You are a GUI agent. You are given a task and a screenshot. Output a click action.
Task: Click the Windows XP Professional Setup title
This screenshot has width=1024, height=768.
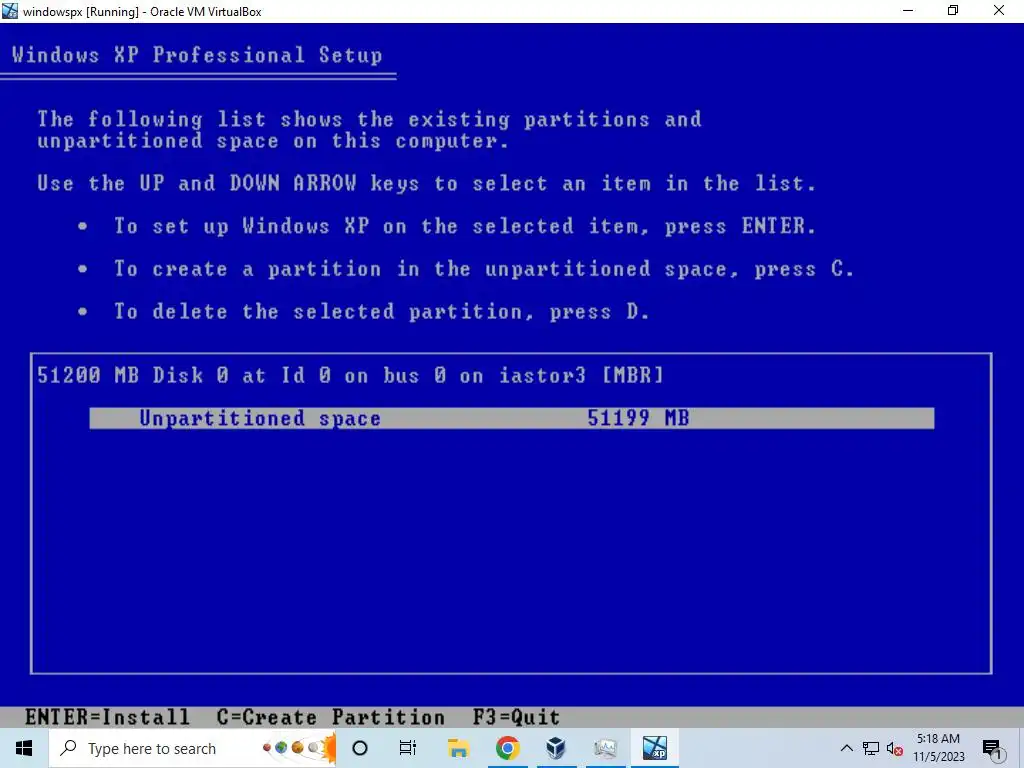197,55
